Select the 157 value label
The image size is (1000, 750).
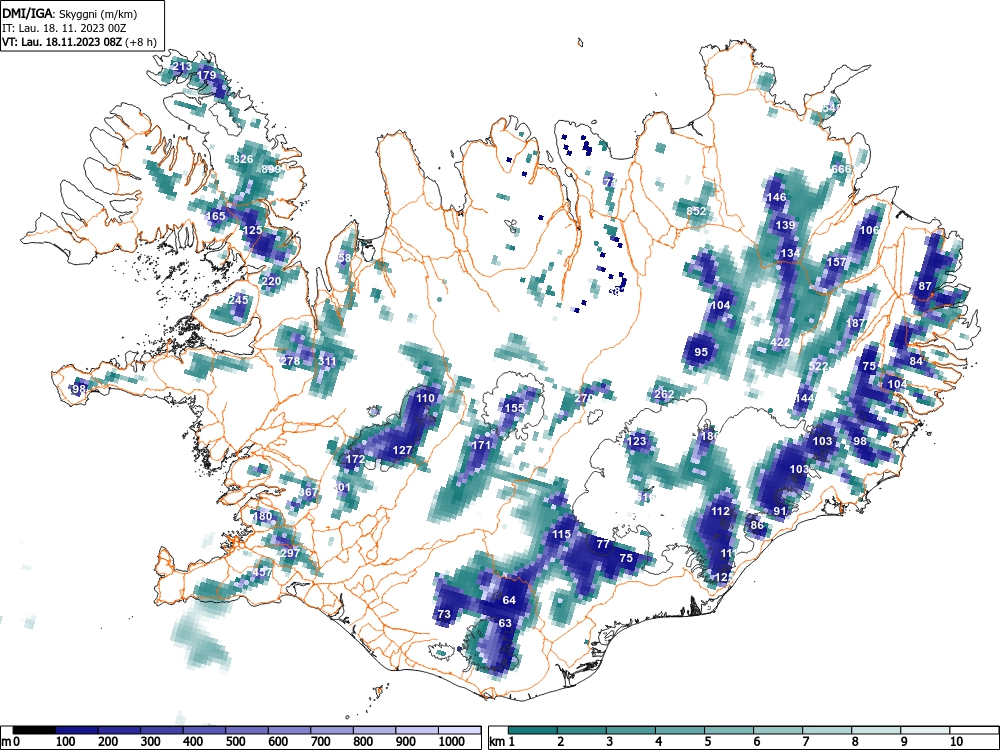836,262
